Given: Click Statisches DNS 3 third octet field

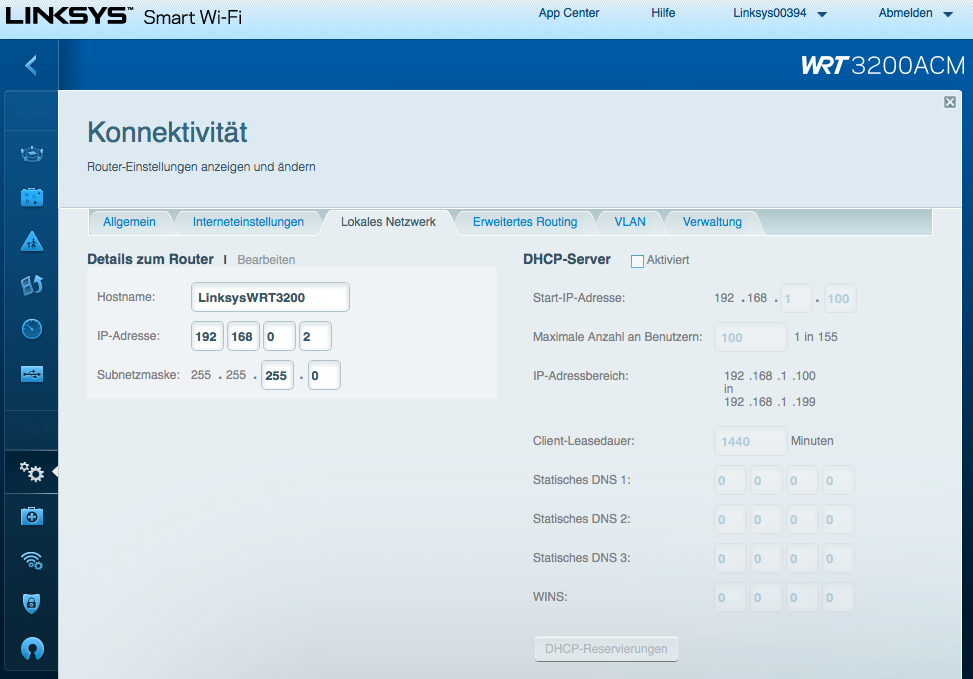Looking at the screenshot, I should 802,559.
